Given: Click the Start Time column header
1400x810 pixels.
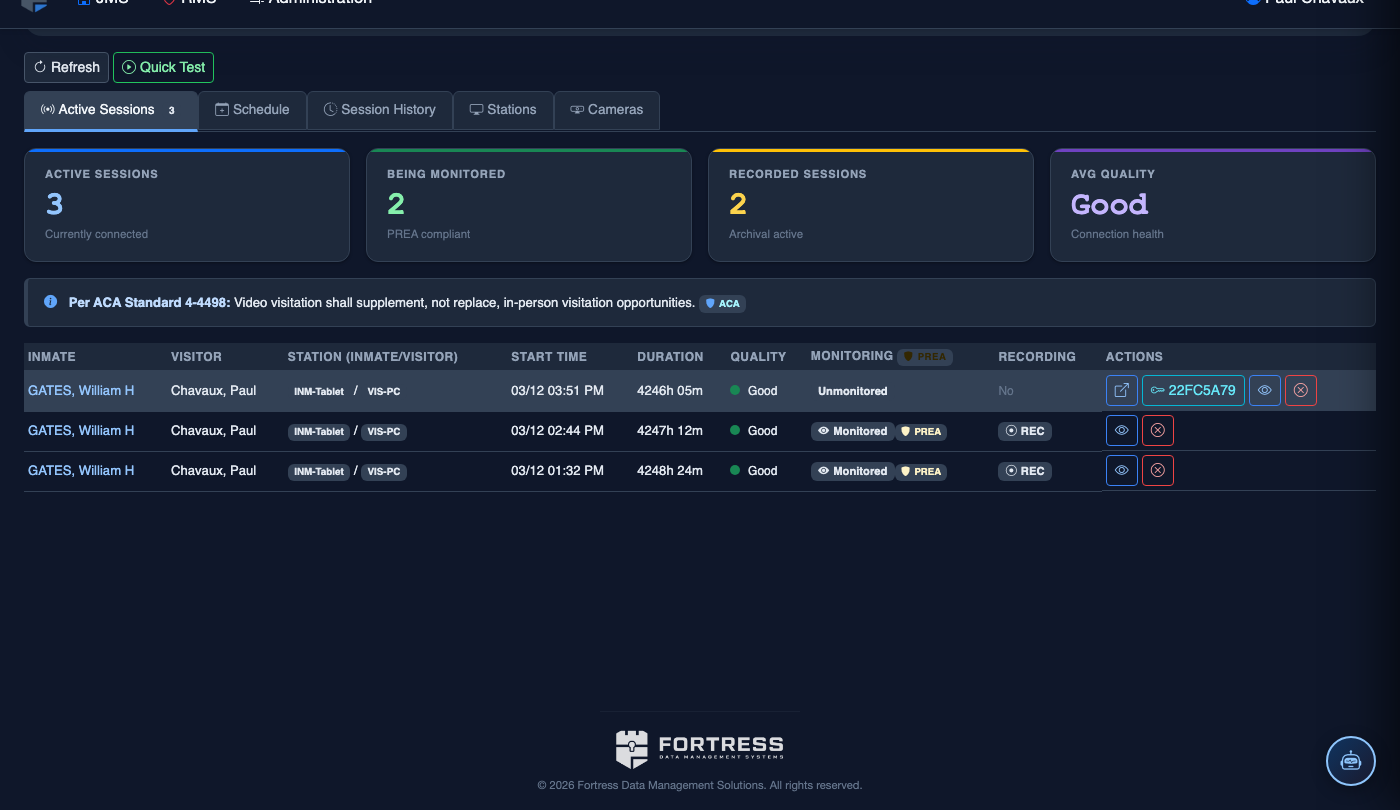Looking at the screenshot, I should coord(549,357).
